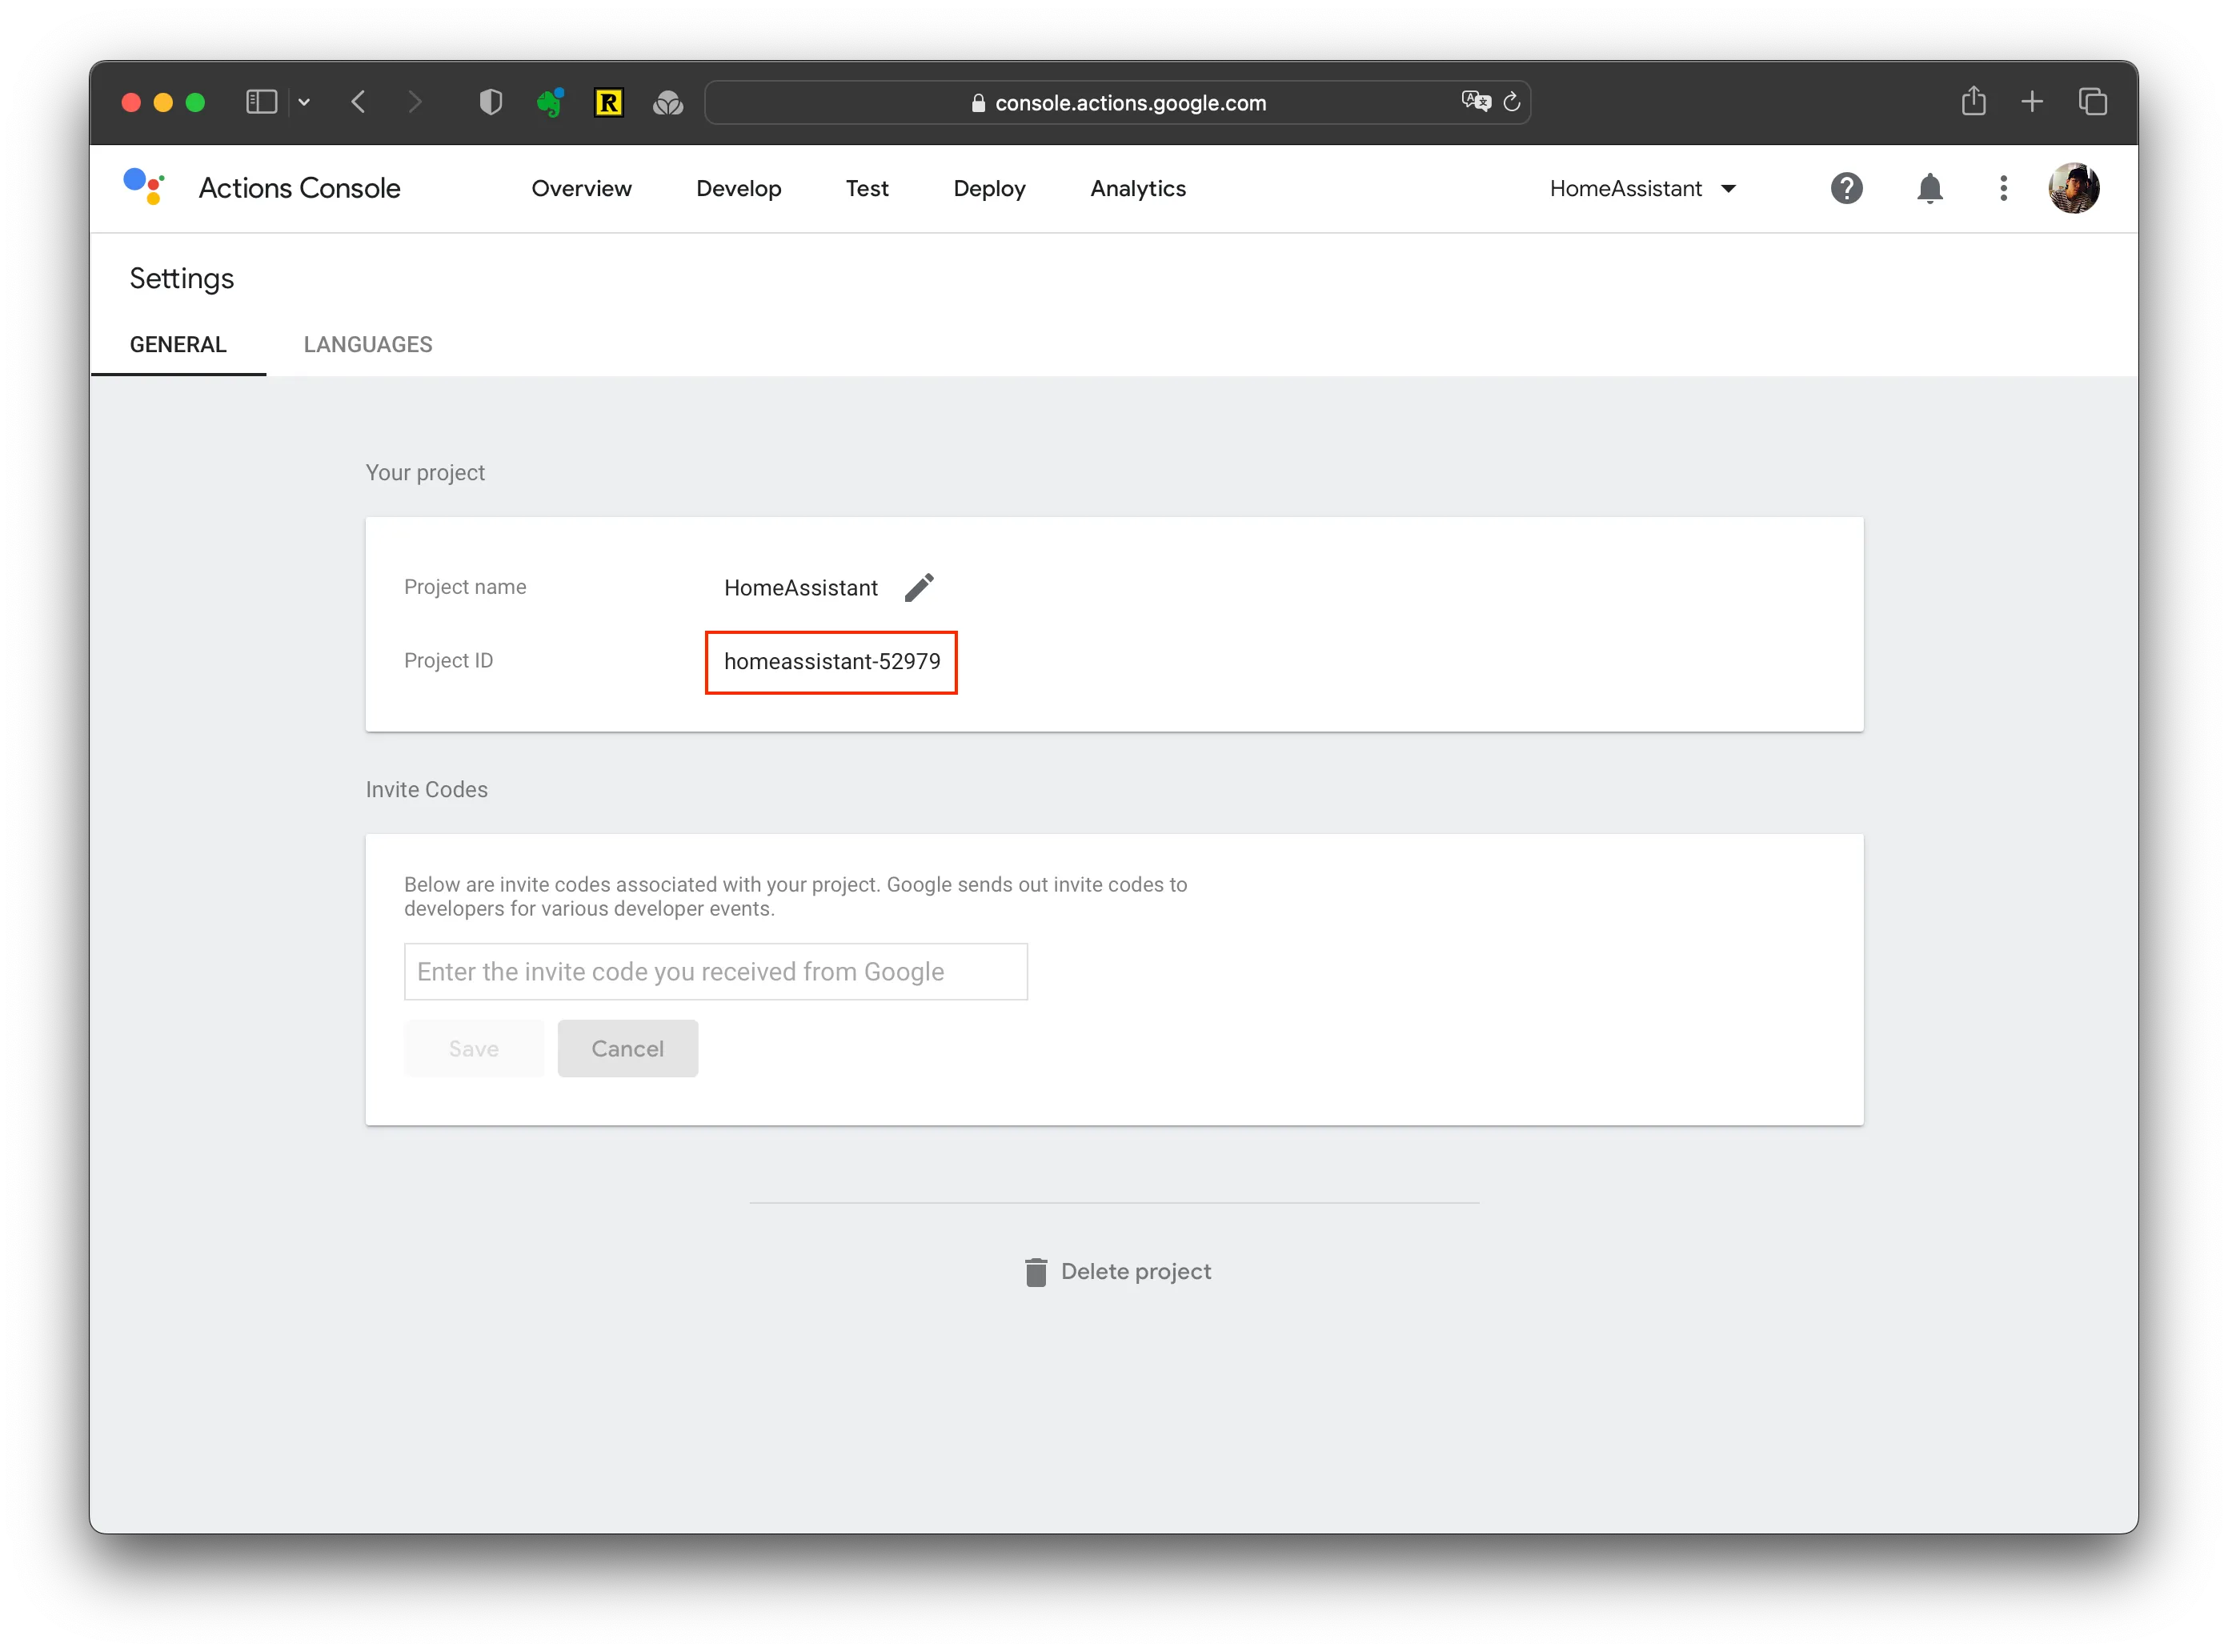Screen dimensions: 2228x1652
Task: Click the Project ID label
Action: (x=448, y=660)
